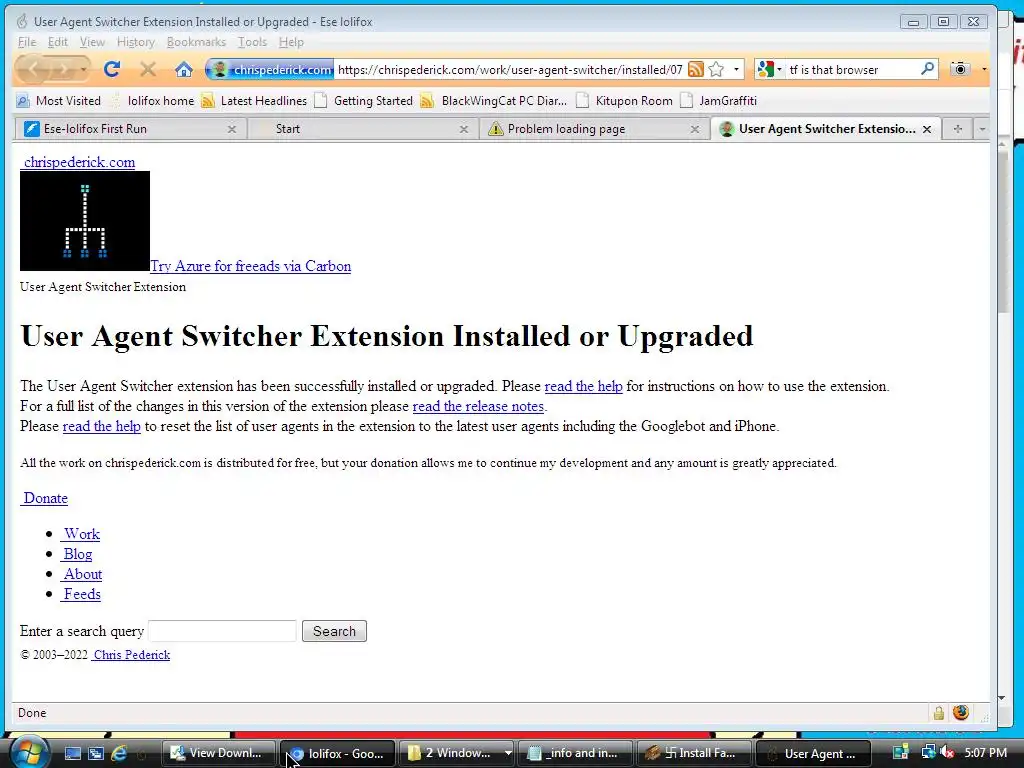Go to the Home page icon
This screenshot has width=1024, height=768.
184,69
